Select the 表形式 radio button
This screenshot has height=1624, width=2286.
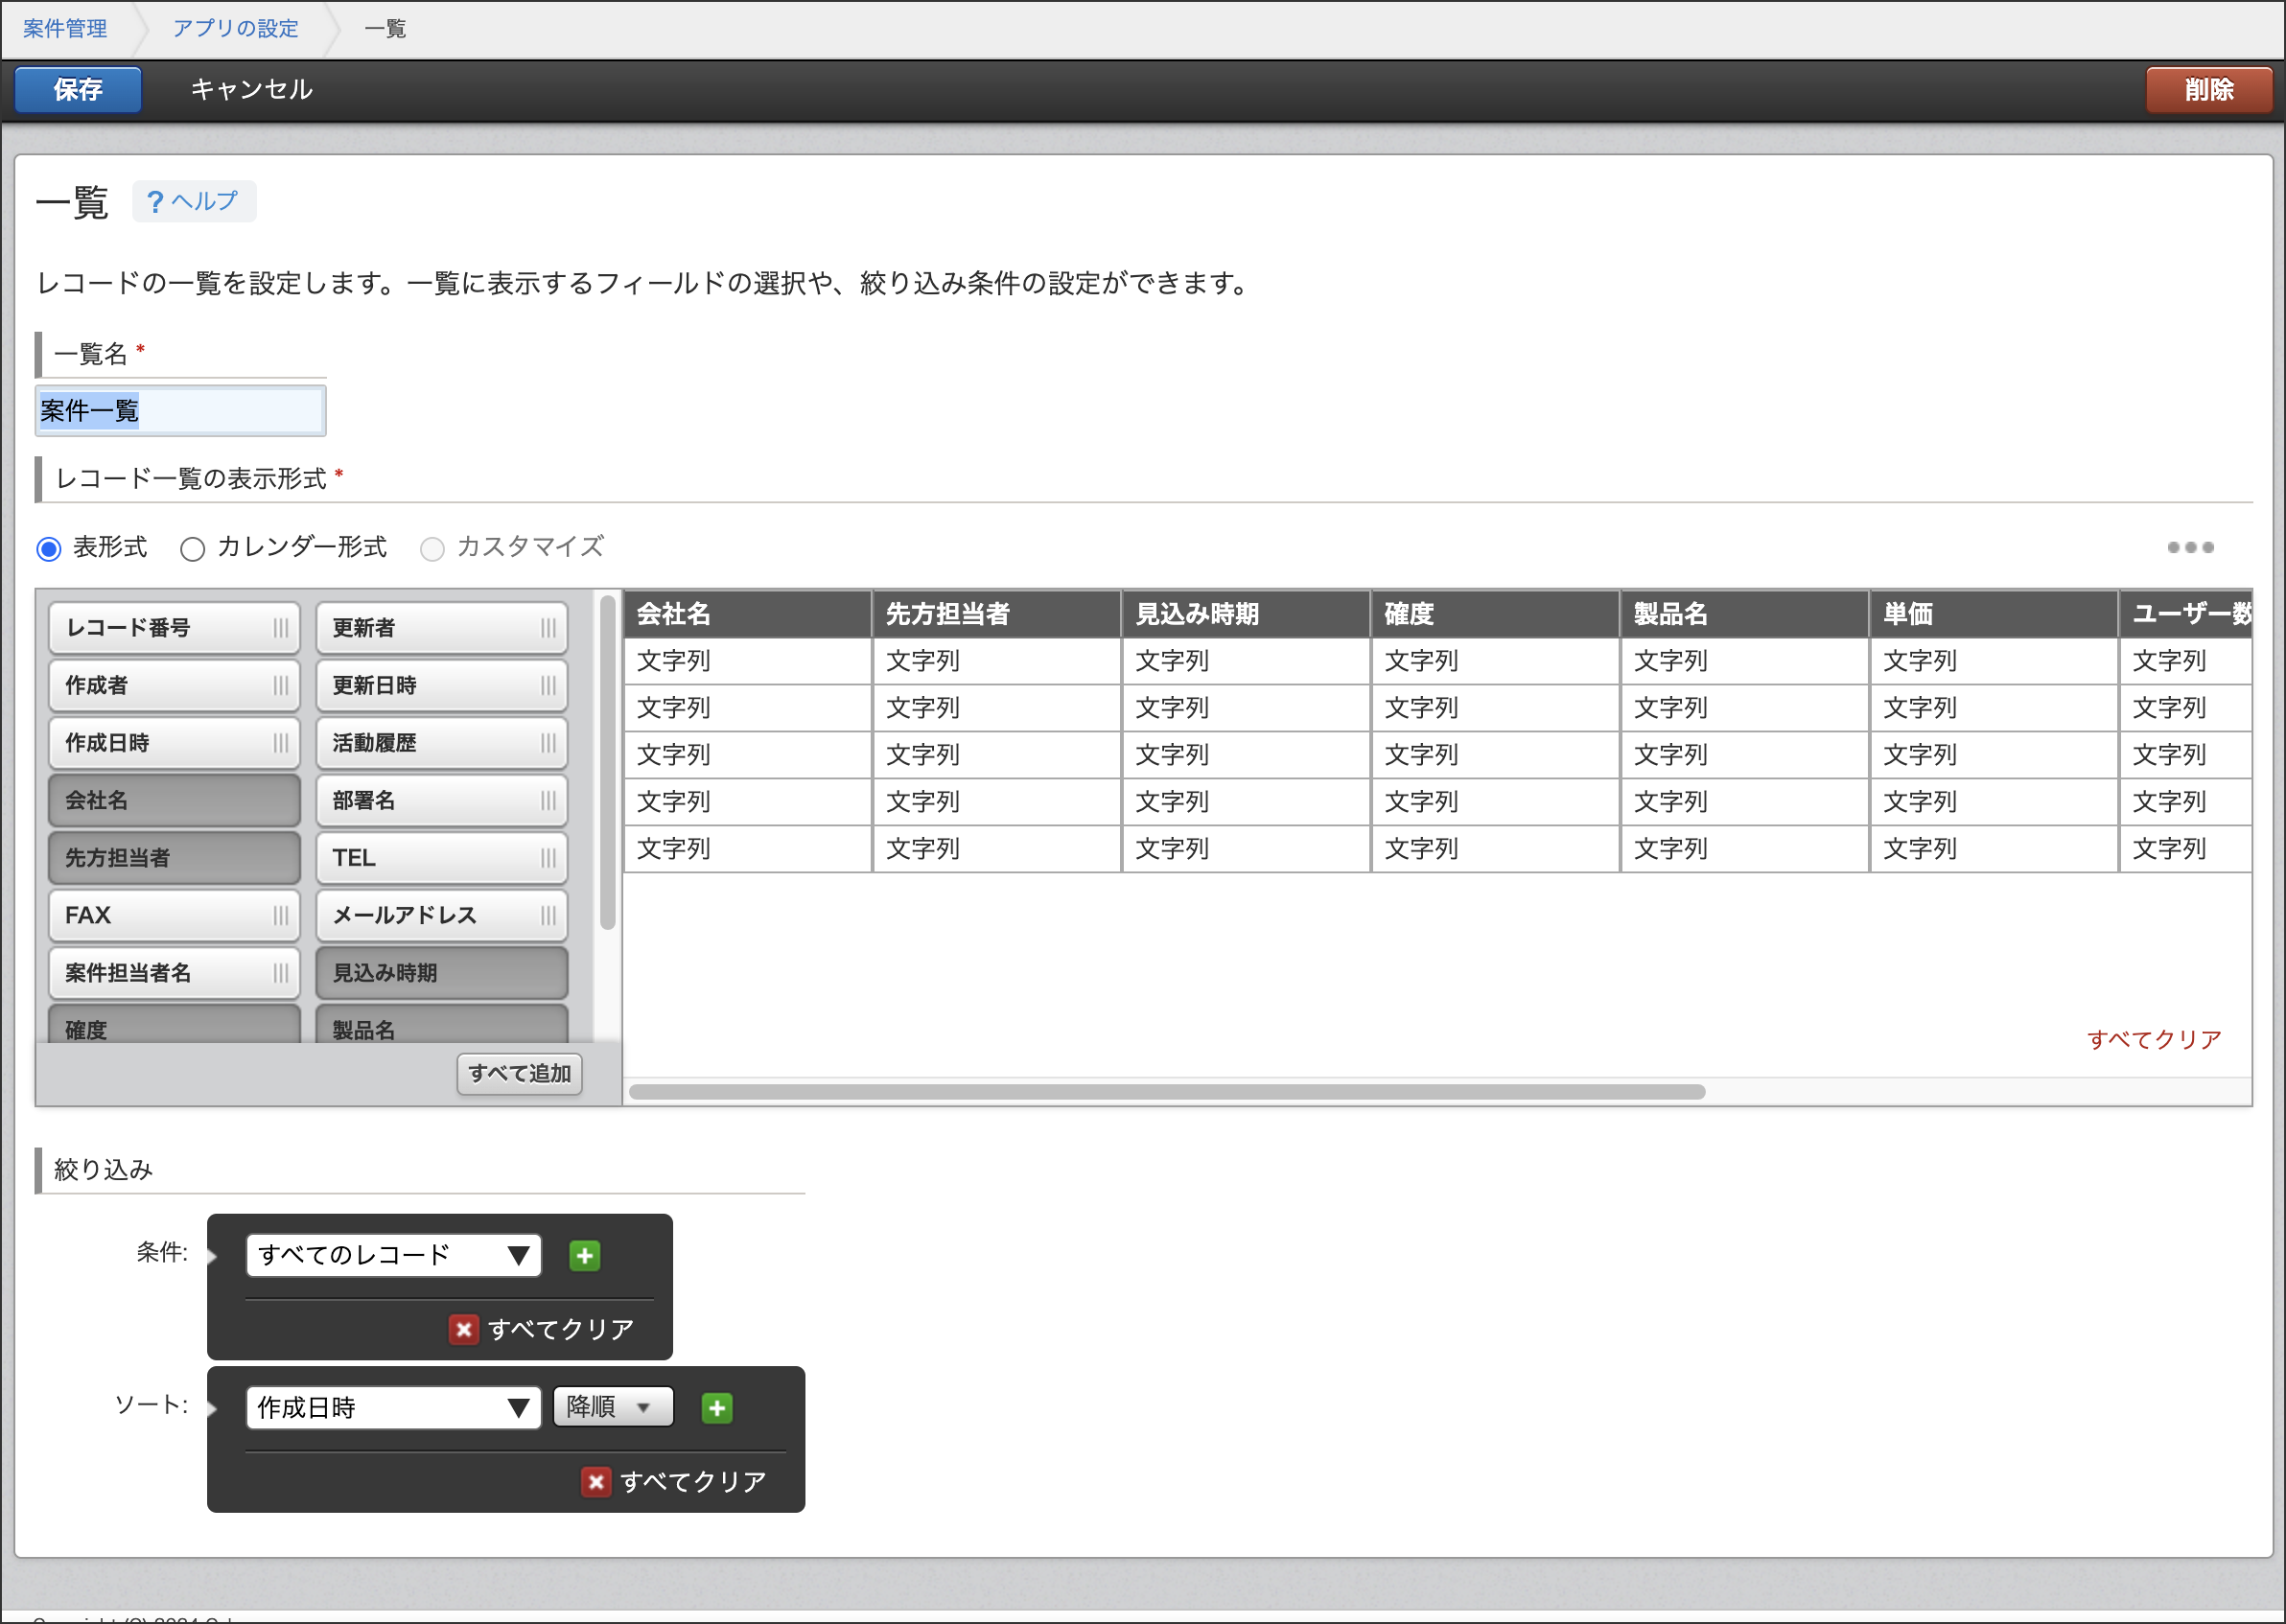click(x=49, y=549)
